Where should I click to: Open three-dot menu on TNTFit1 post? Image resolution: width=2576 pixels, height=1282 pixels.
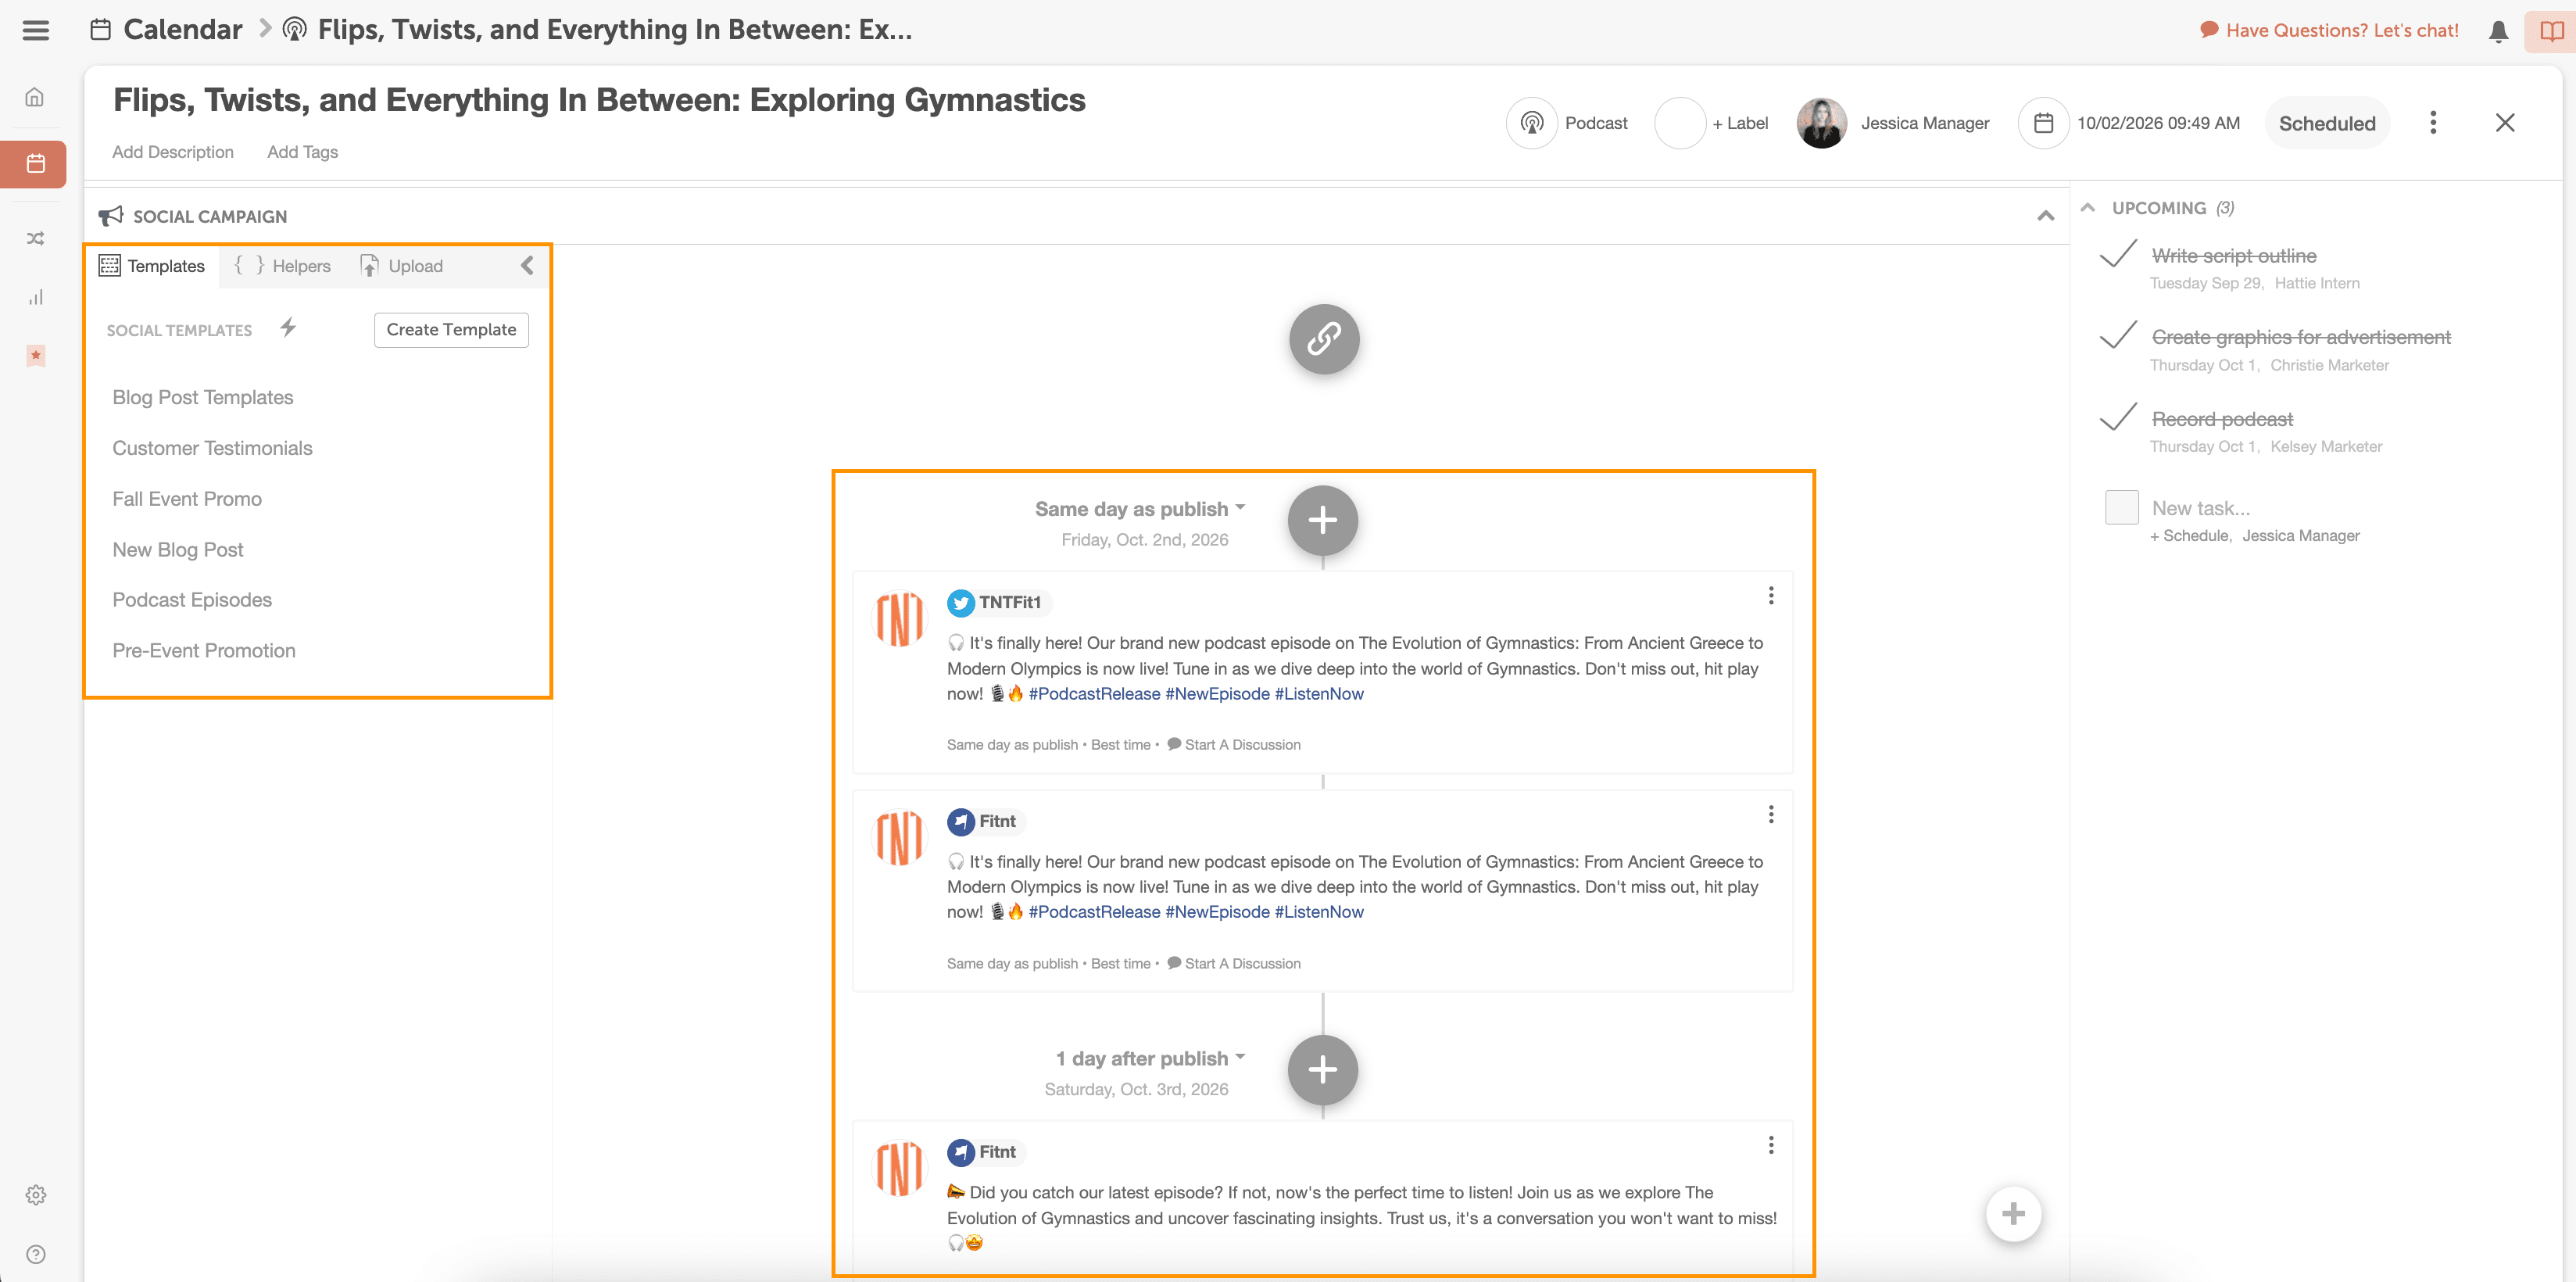1770,596
